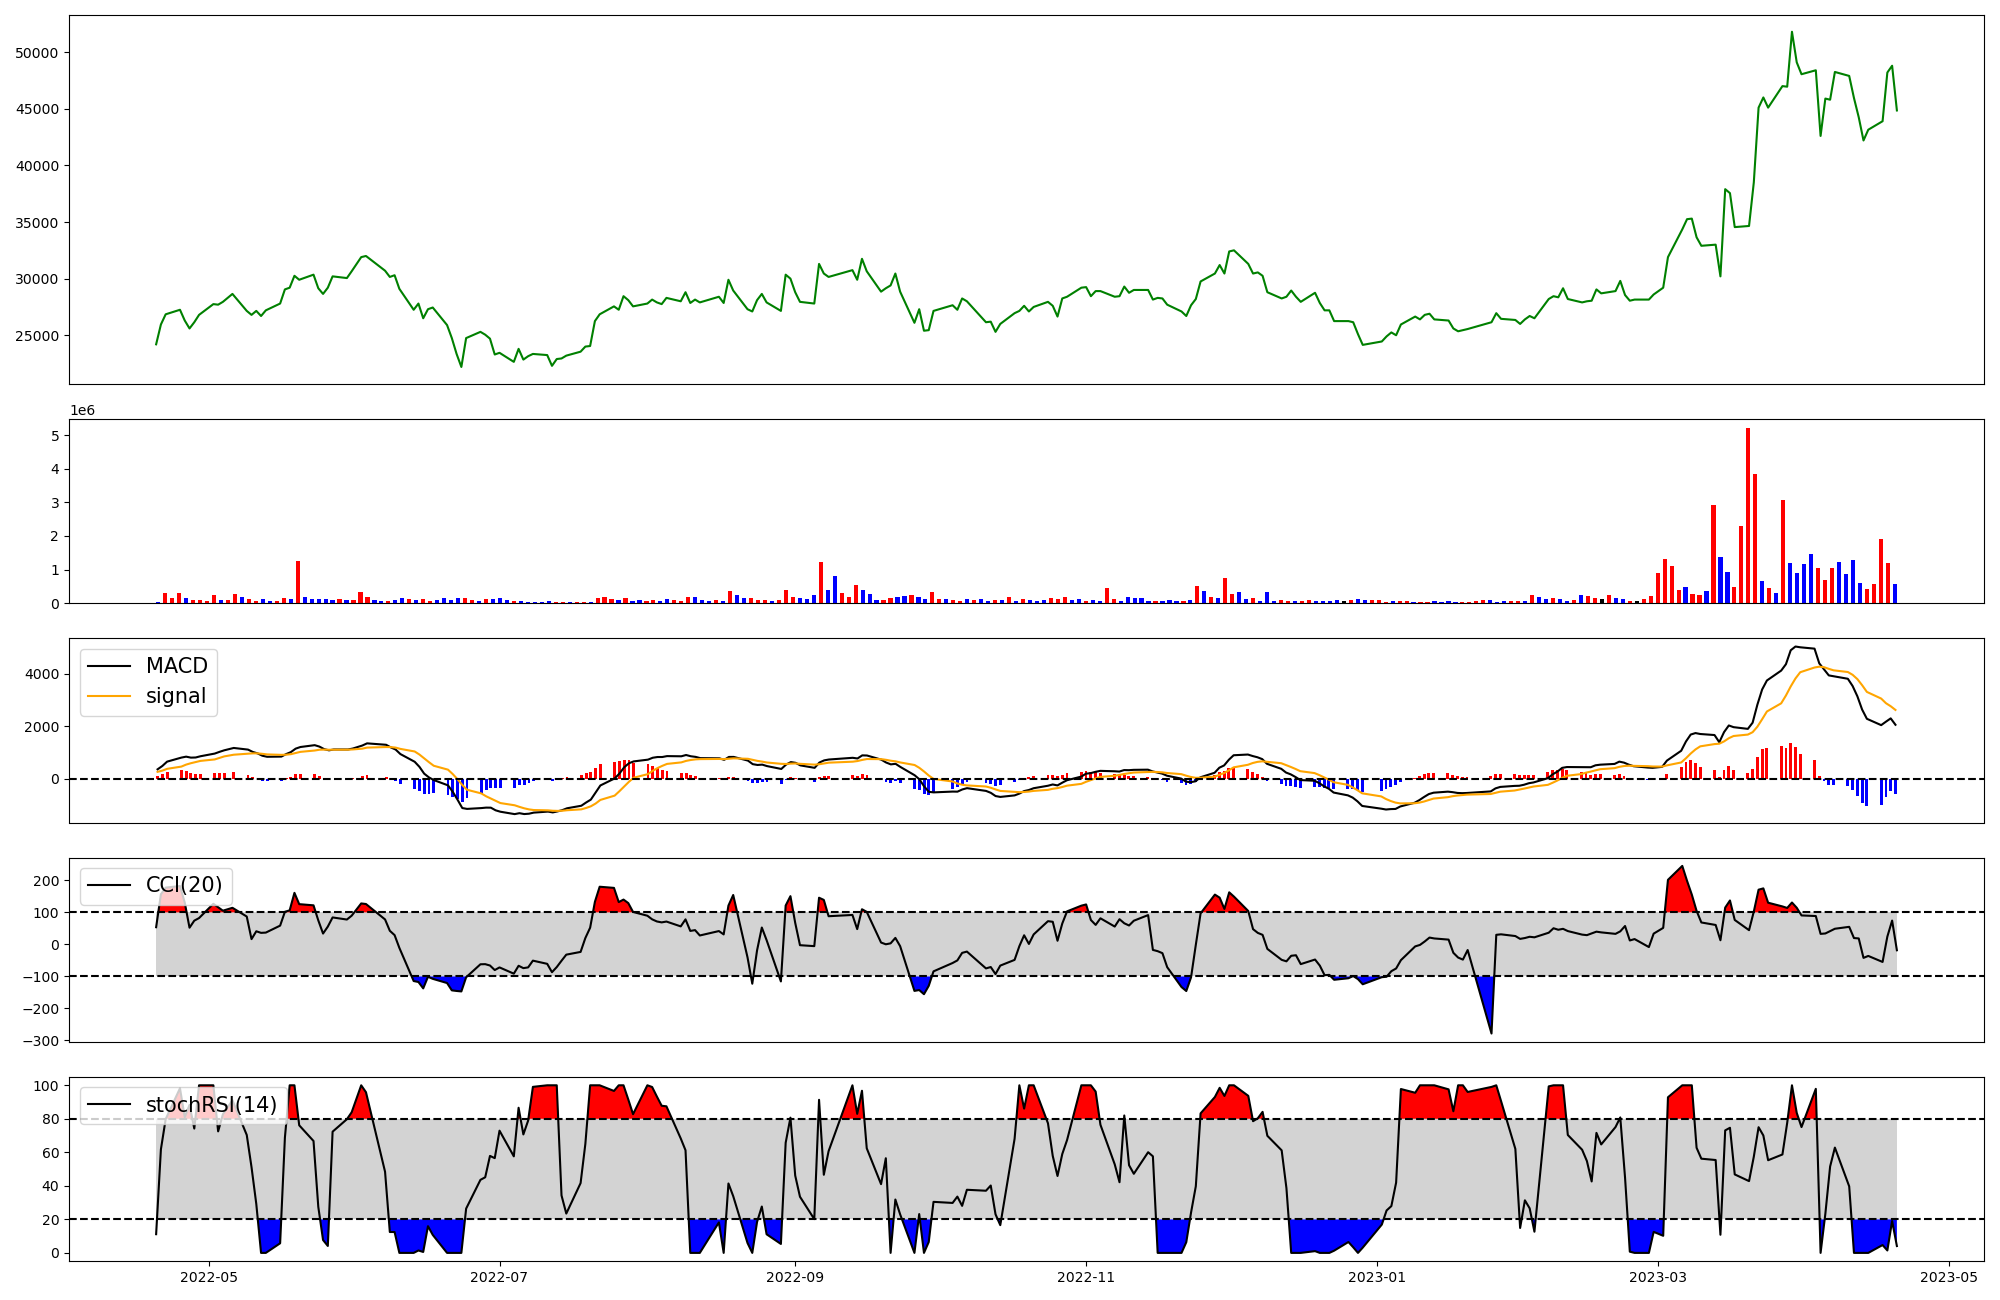Click the 4000 tick on MACD axis

pos(44,675)
